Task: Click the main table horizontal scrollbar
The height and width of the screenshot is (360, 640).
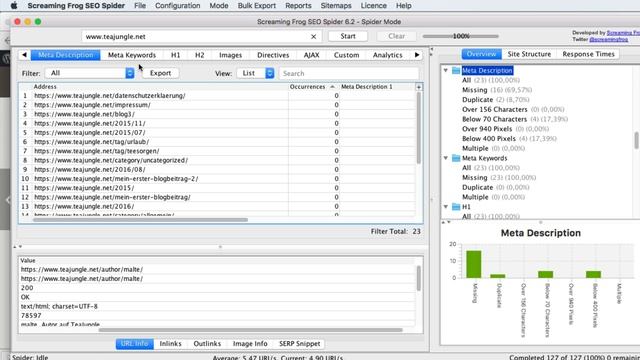Action: [140, 220]
